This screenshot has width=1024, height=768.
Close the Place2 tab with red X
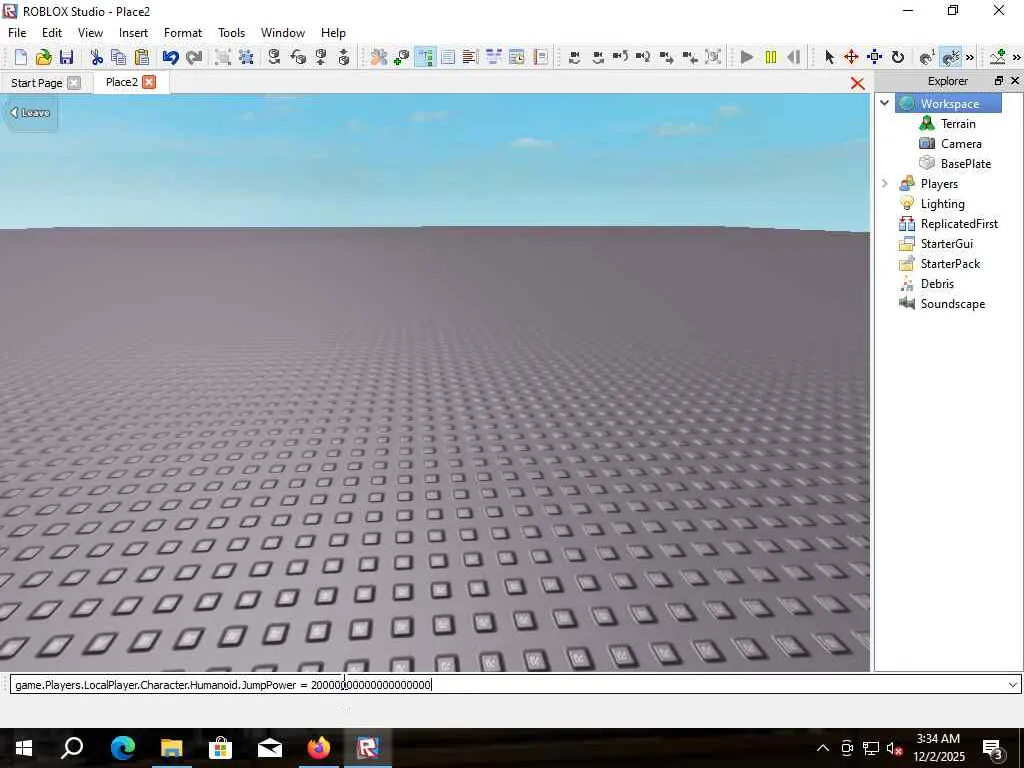click(150, 82)
